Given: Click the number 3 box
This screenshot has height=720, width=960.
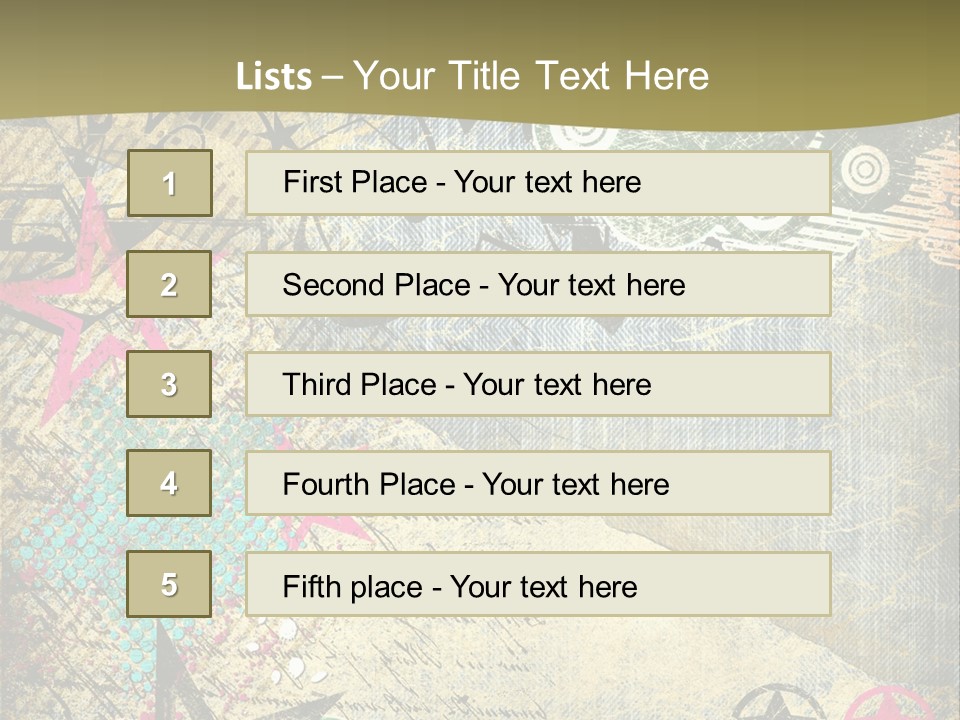Looking at the screenshot, I should (170, 384).
